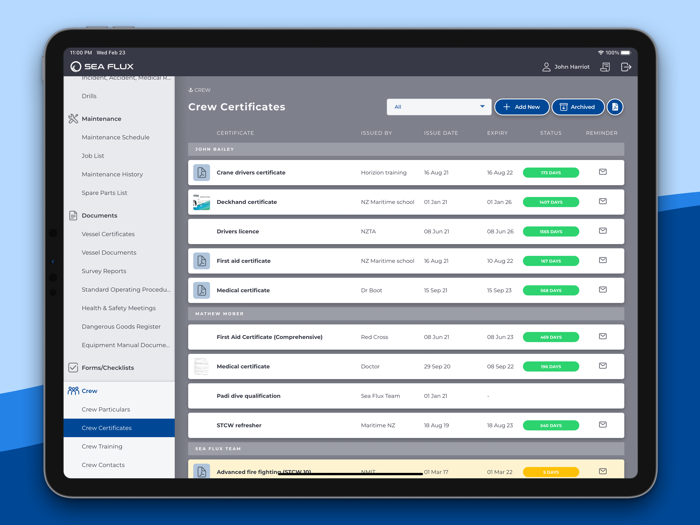Select the Padi dive qualification row title
The image size is (700, 525).
tap(248, 396)
